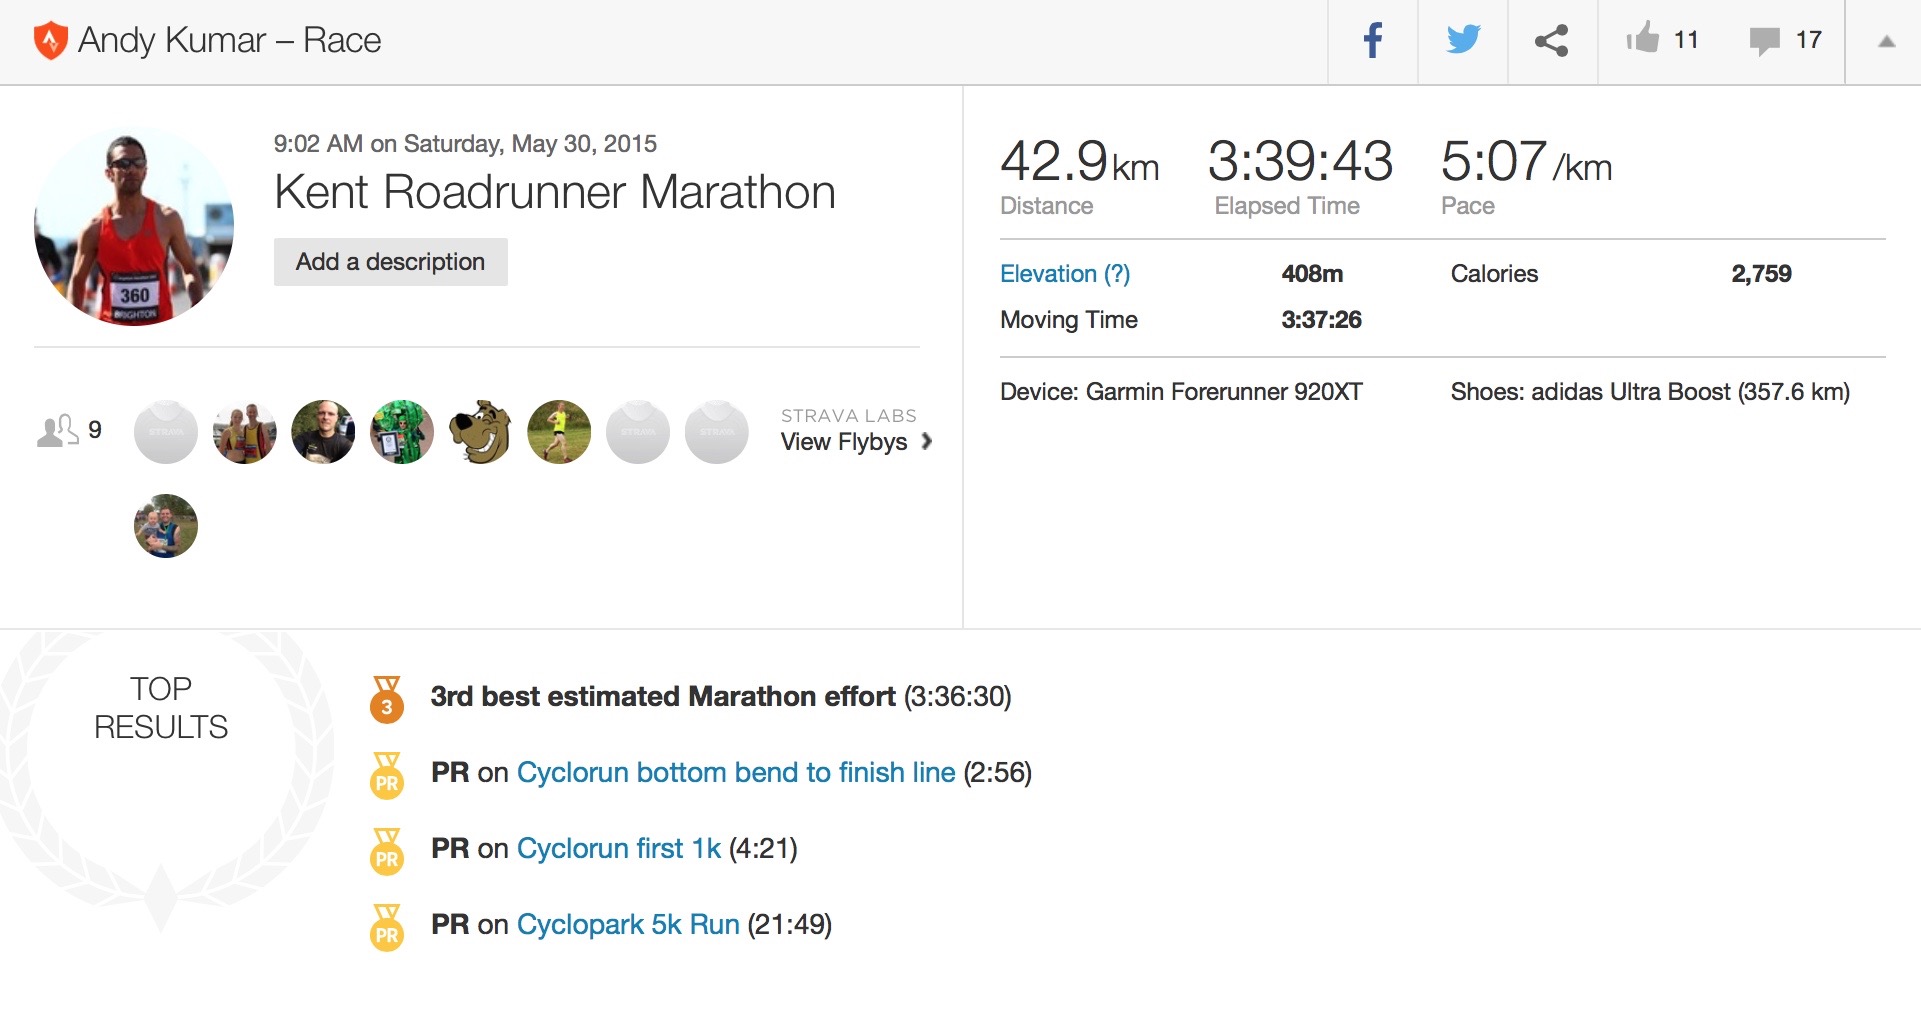Click Andy Kumar's profile photo
The height and width of the screenshot is (1009, 1921).
click(x=134, y=227)
